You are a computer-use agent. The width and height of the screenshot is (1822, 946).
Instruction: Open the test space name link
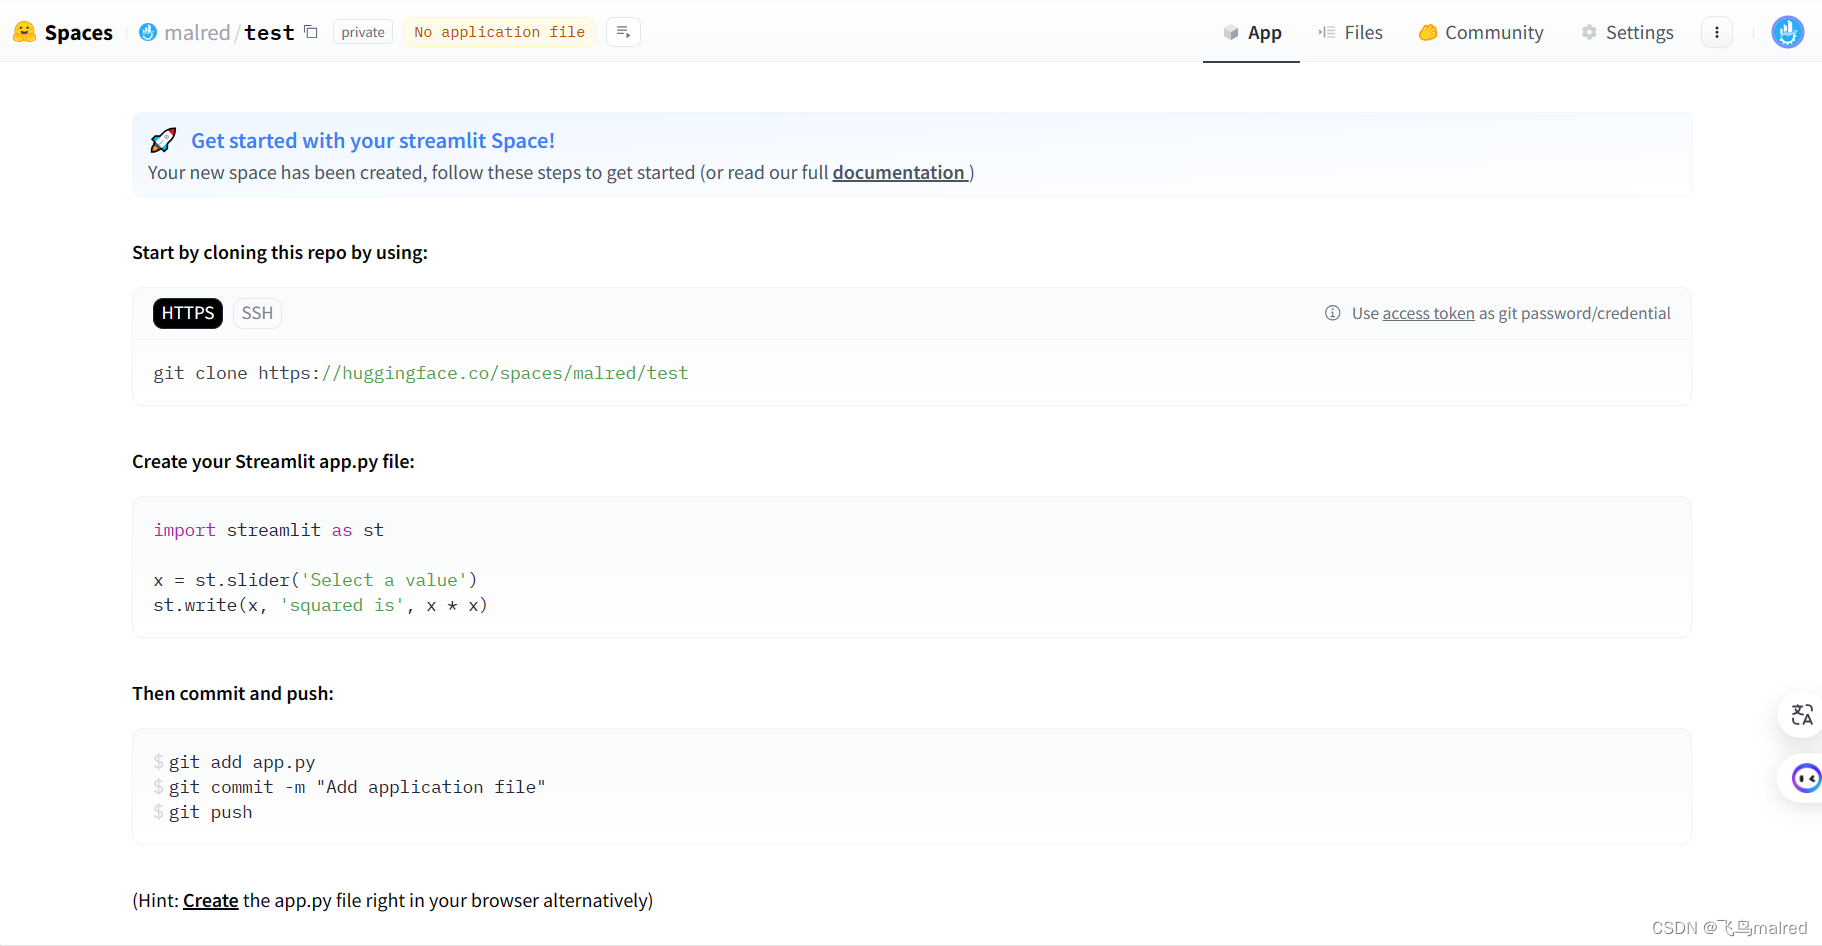[269, 32]
